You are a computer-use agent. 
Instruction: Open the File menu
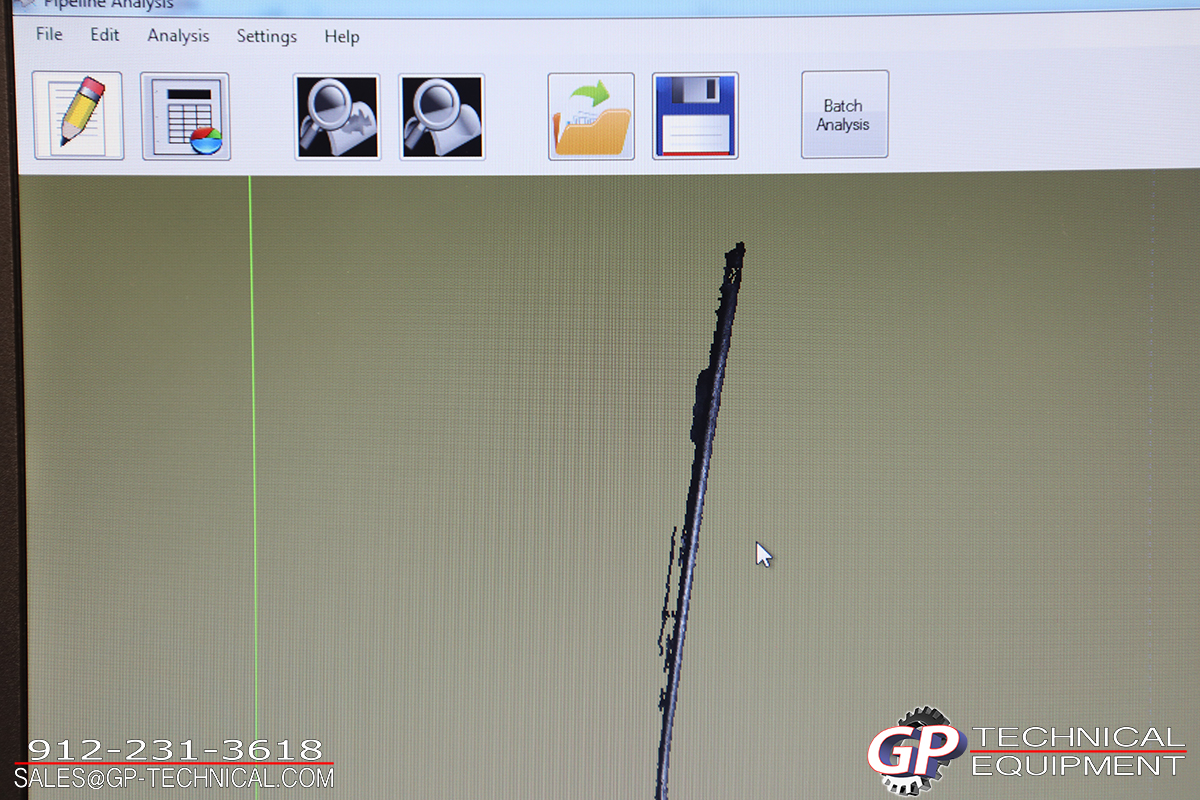[49, 35]
